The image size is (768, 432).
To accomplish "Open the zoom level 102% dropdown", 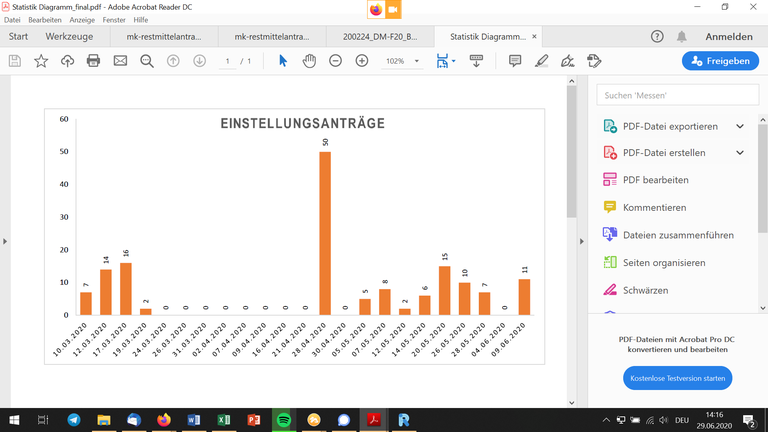I will point(401,61).
